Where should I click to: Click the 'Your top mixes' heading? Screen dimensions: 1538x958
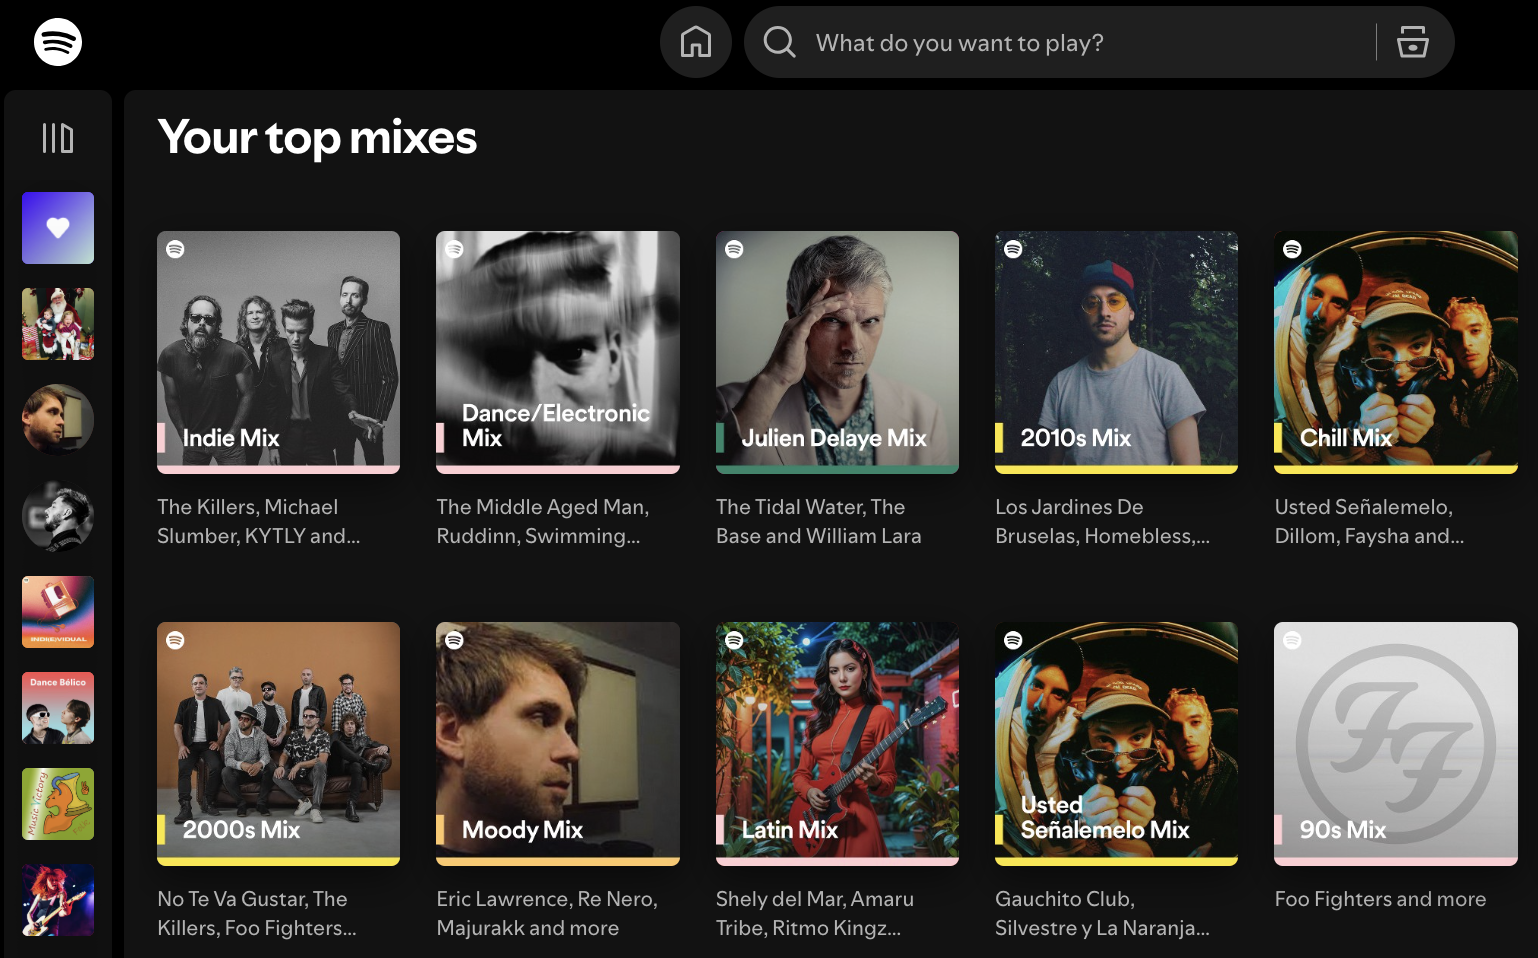click(x=317, y=137)
